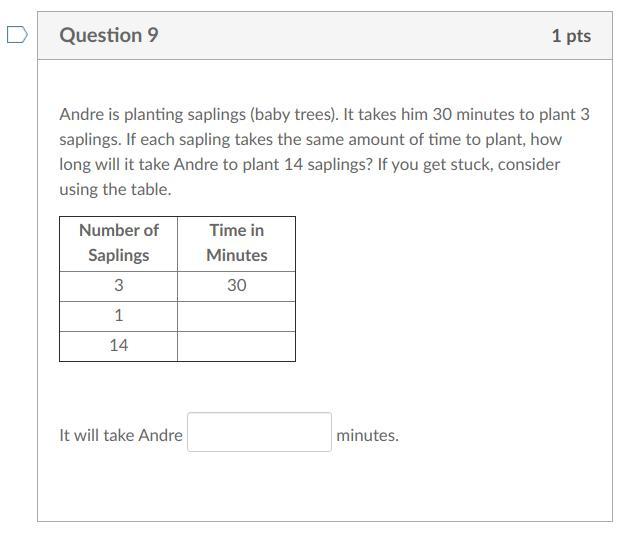Viewport: 636px width, 538px height.
Task: Select the Time in Minutes header cell
Action: click(236, 243)
